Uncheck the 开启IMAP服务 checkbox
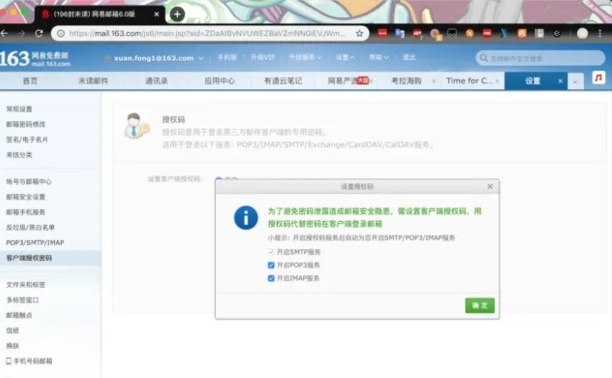Image resolution: width=612 pixels, height=378 pixels. (x=271, y=278)
